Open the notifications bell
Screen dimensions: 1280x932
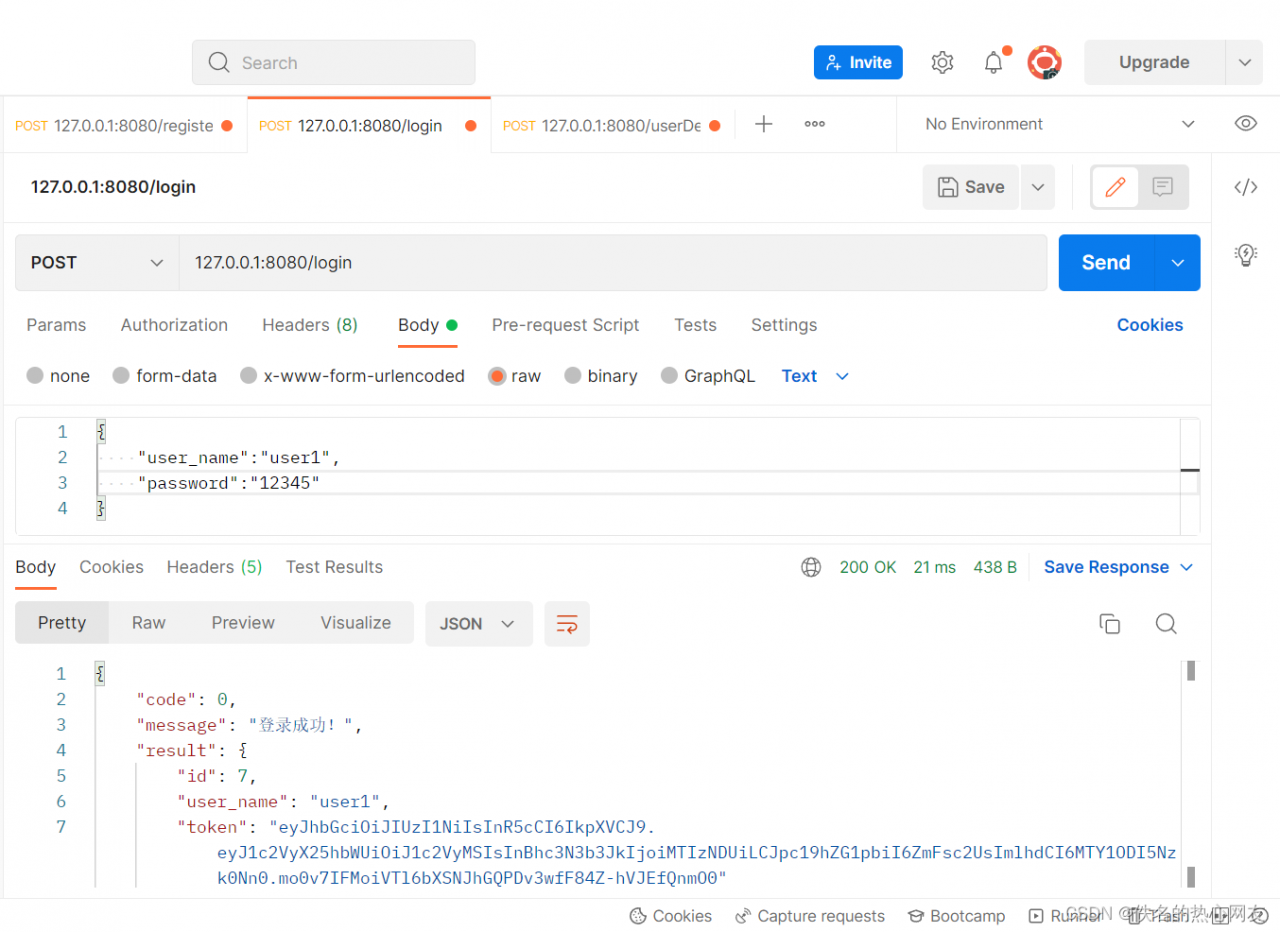click(993, 63)
